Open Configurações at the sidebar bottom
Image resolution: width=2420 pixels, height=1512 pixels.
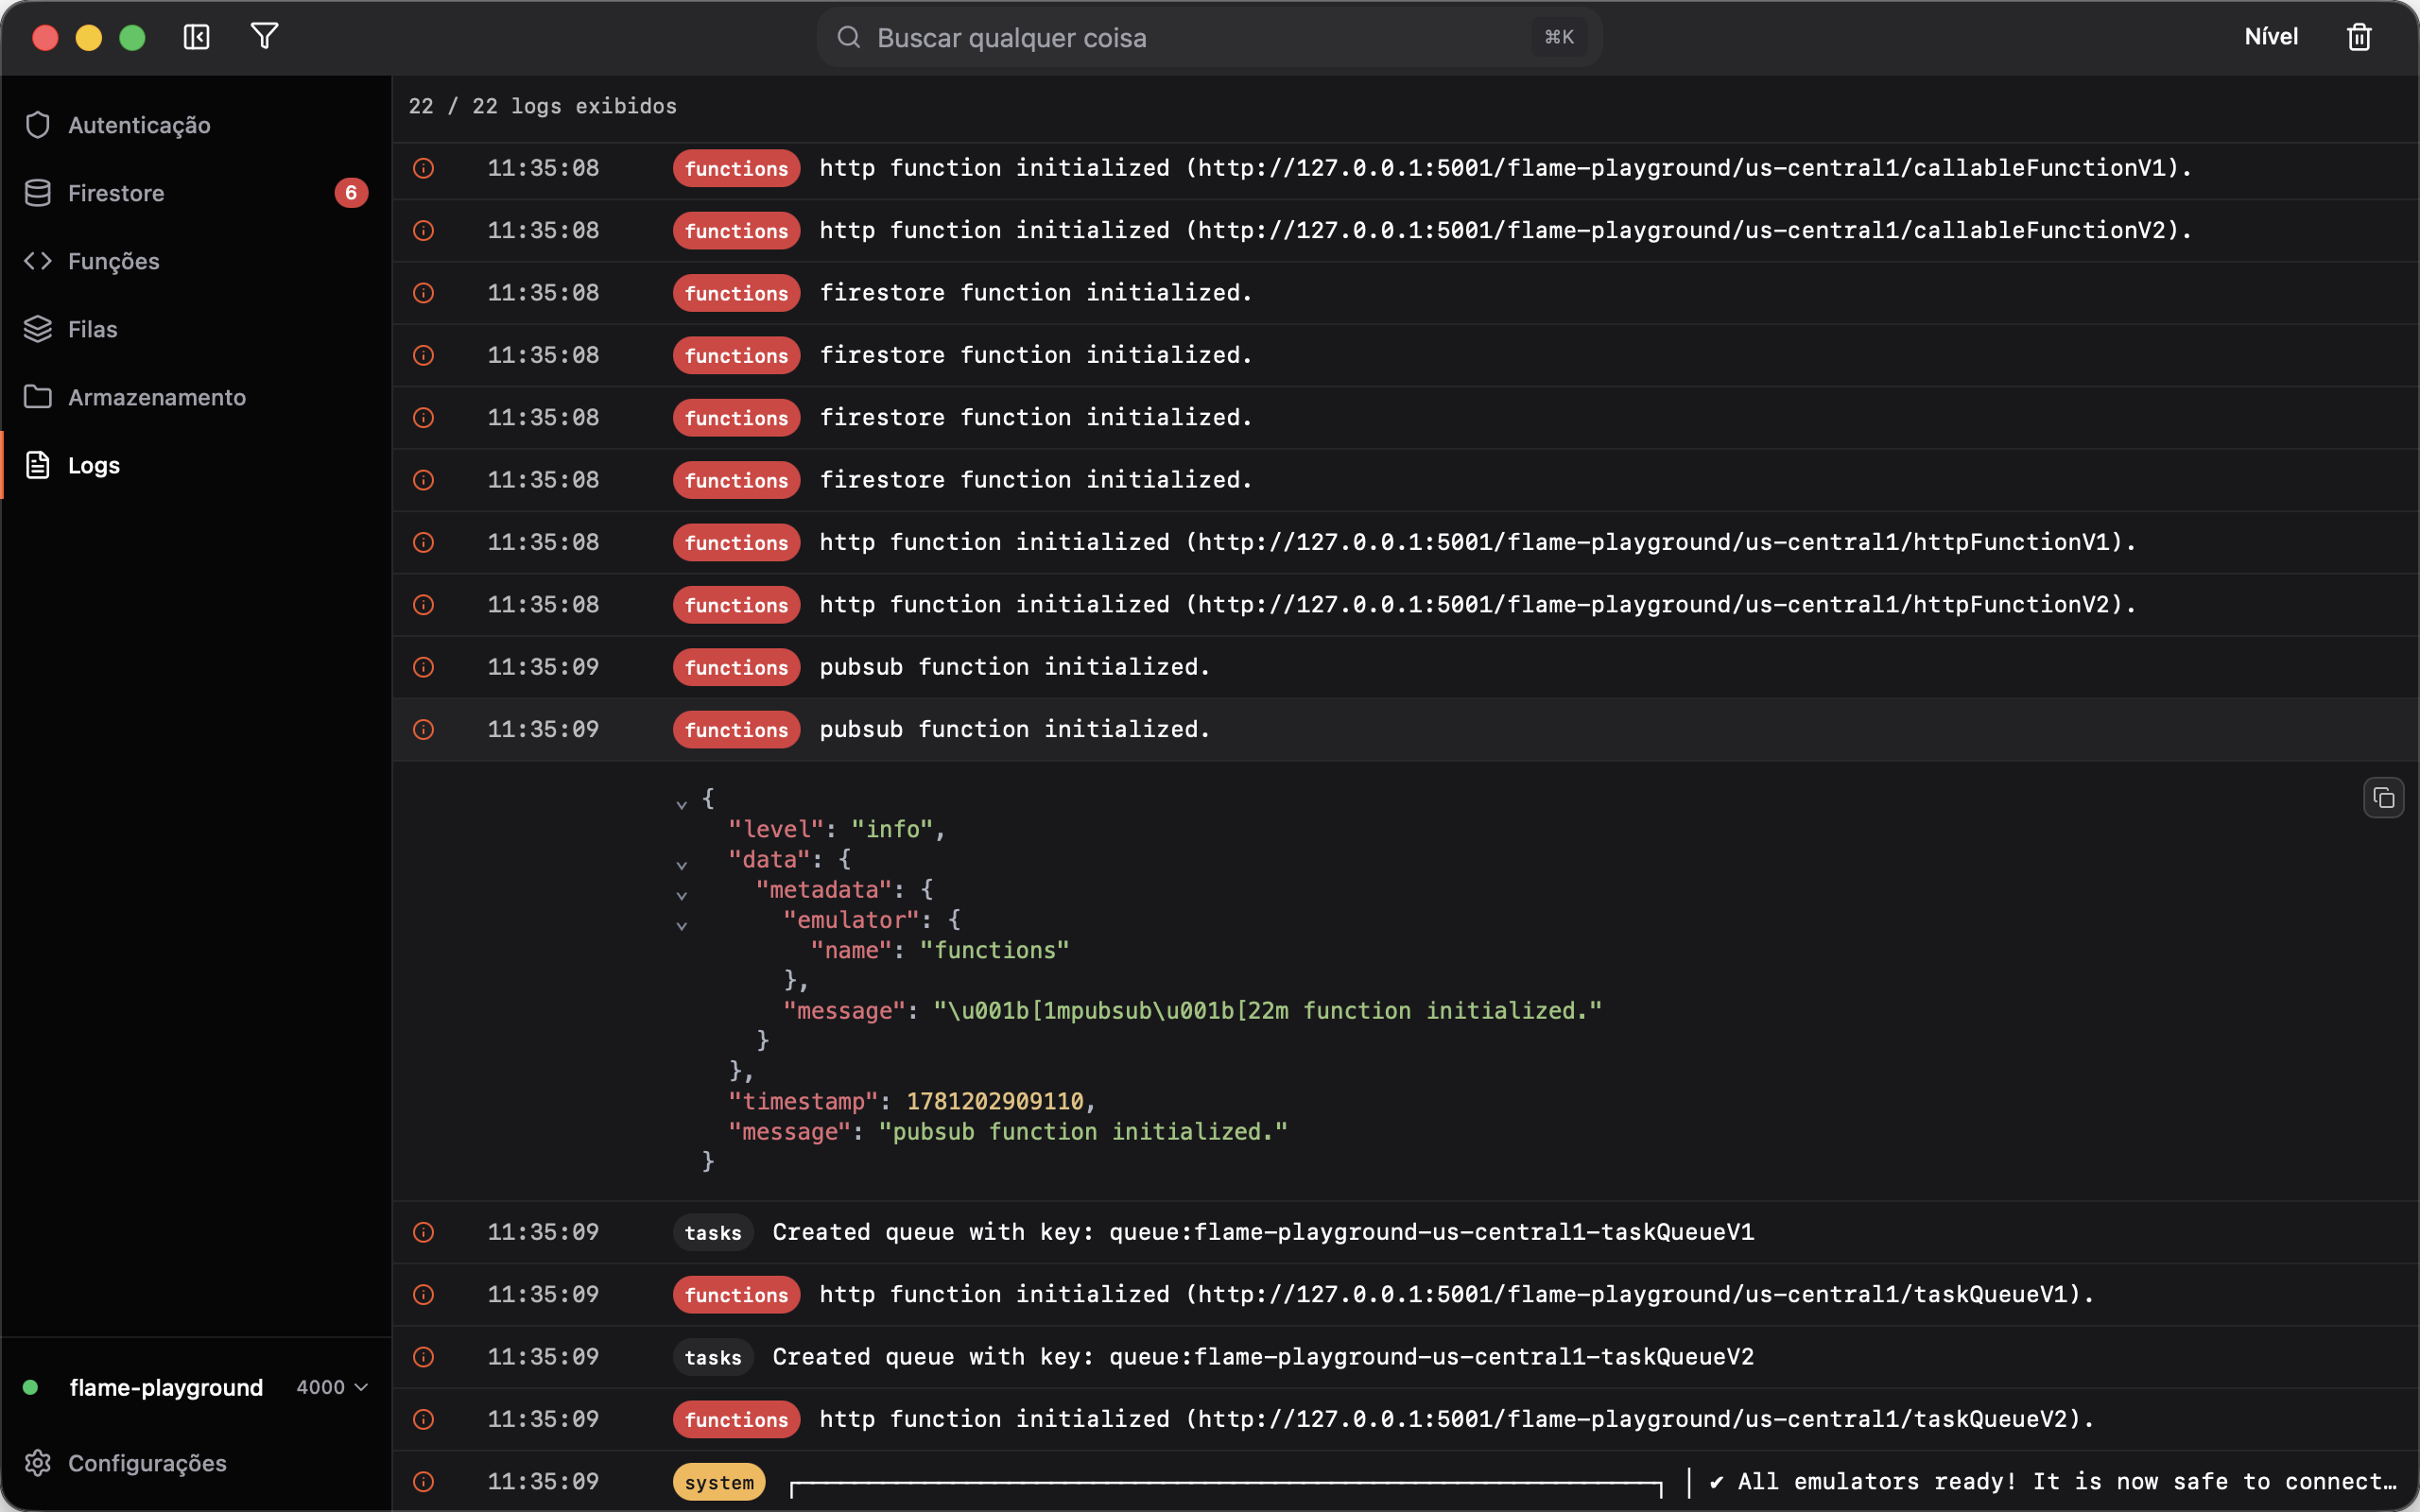tap(196, 1463)
